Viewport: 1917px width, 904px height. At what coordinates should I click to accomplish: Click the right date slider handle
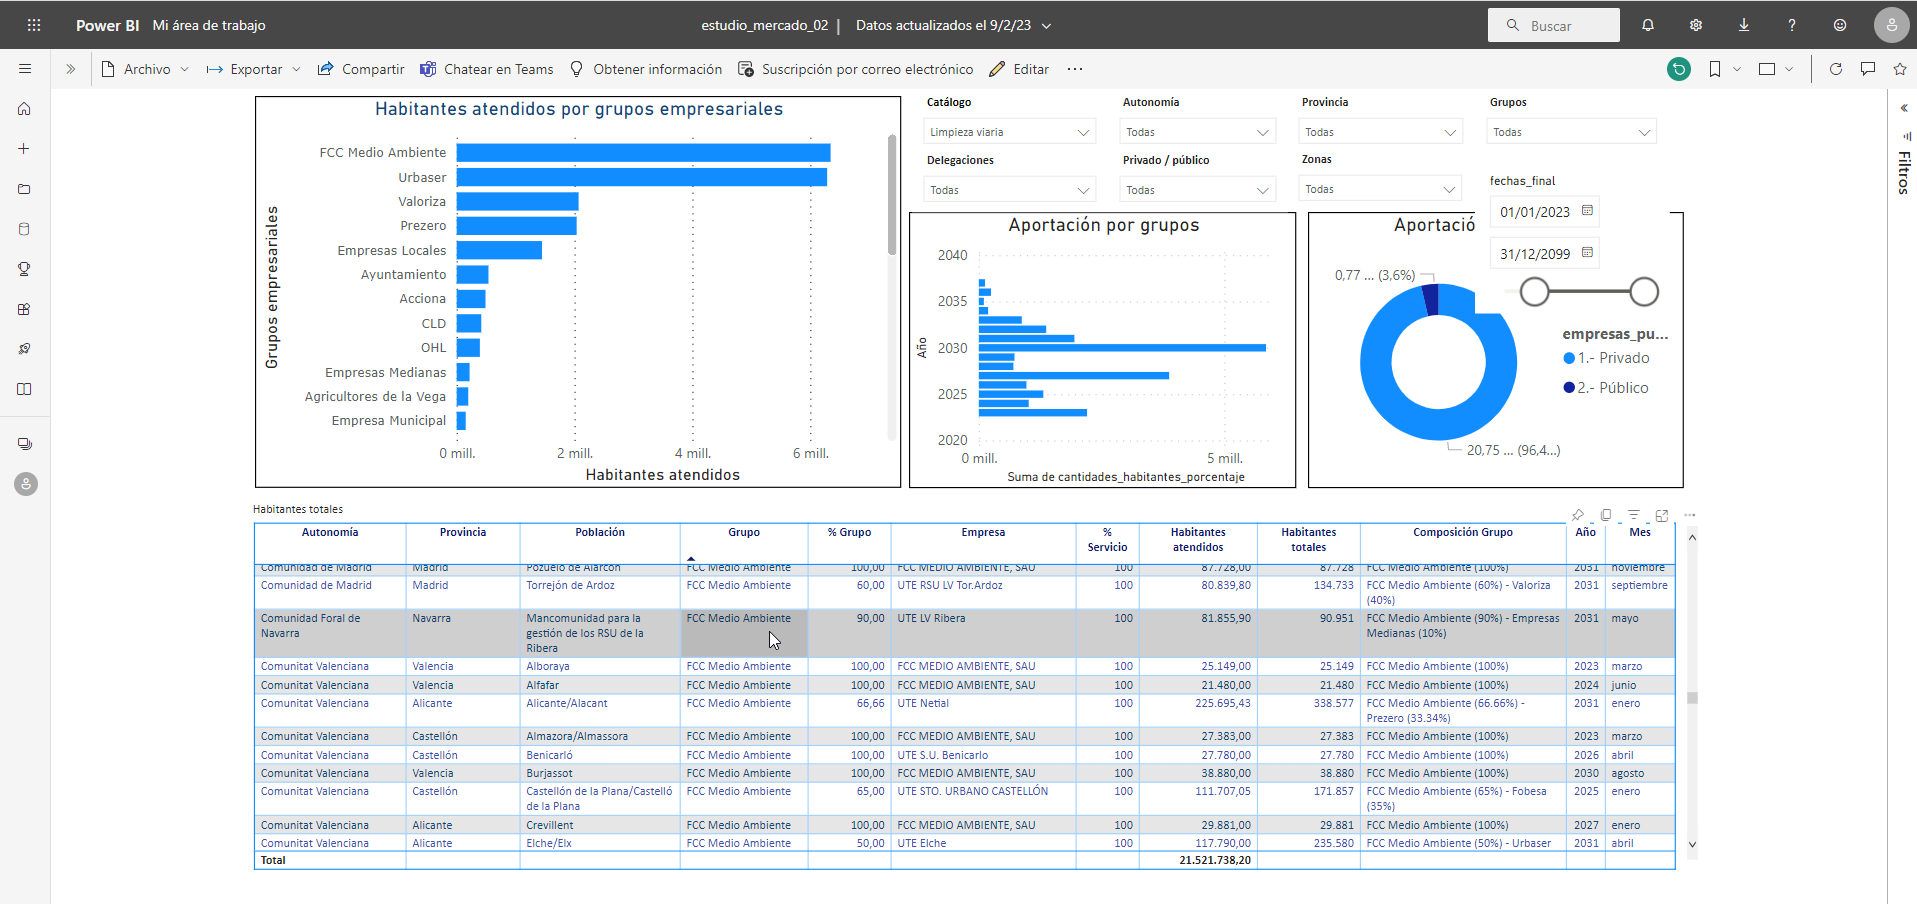pyautogui.click(x=1644, y=292)
